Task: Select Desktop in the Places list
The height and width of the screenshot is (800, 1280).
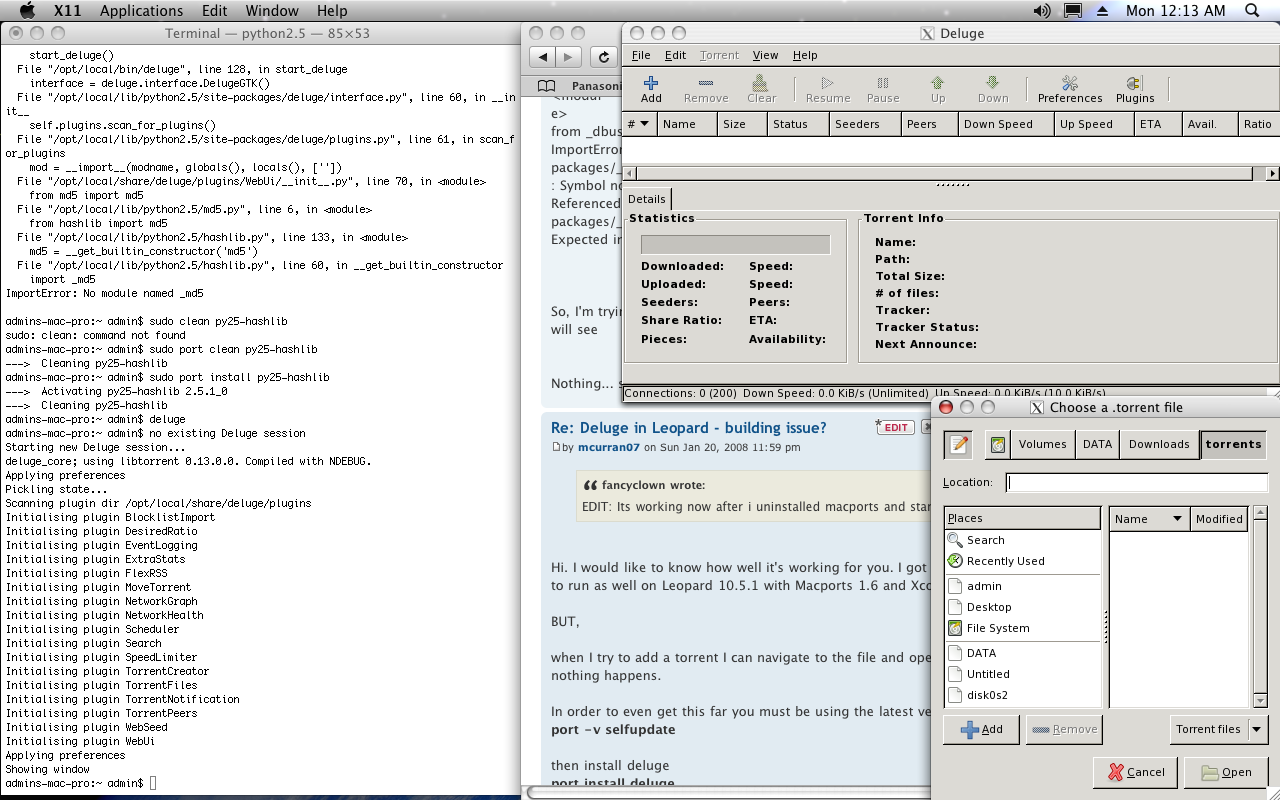Action: 1022,607
